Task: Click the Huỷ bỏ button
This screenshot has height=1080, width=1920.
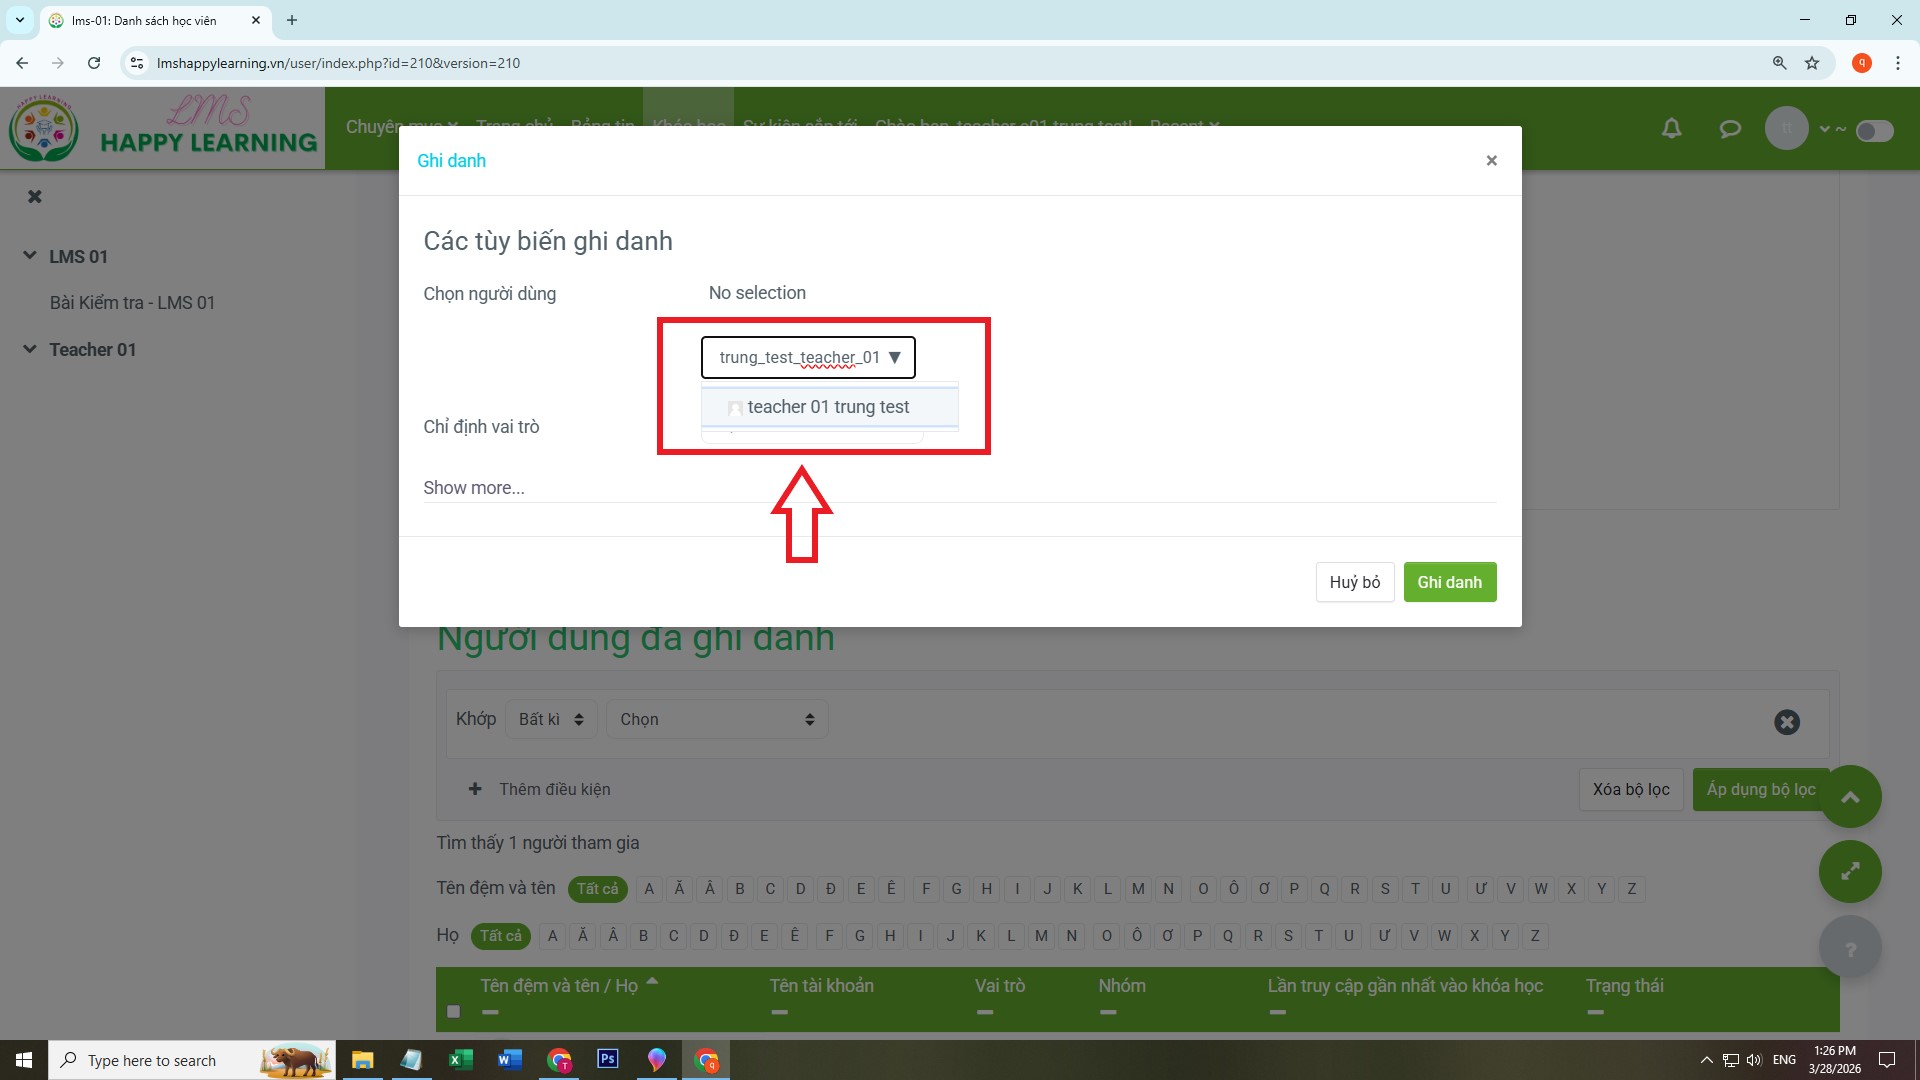Action: click(1354, 582)
